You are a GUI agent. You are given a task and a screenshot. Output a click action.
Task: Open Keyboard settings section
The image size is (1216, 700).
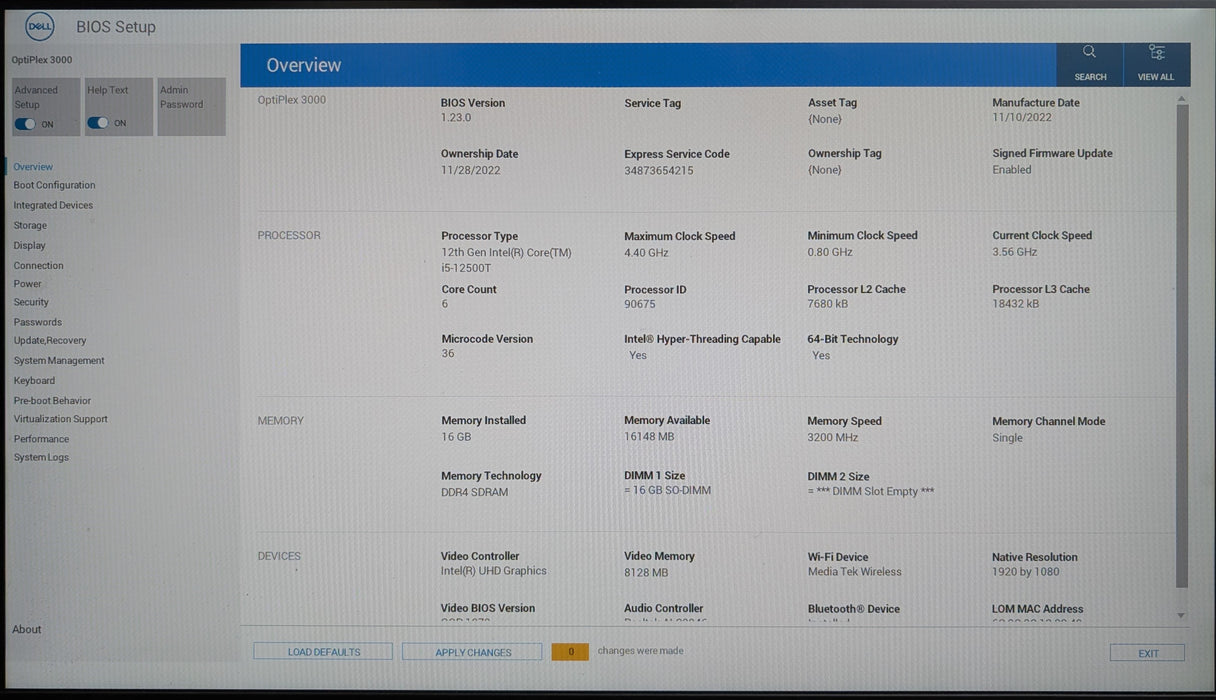34,381
